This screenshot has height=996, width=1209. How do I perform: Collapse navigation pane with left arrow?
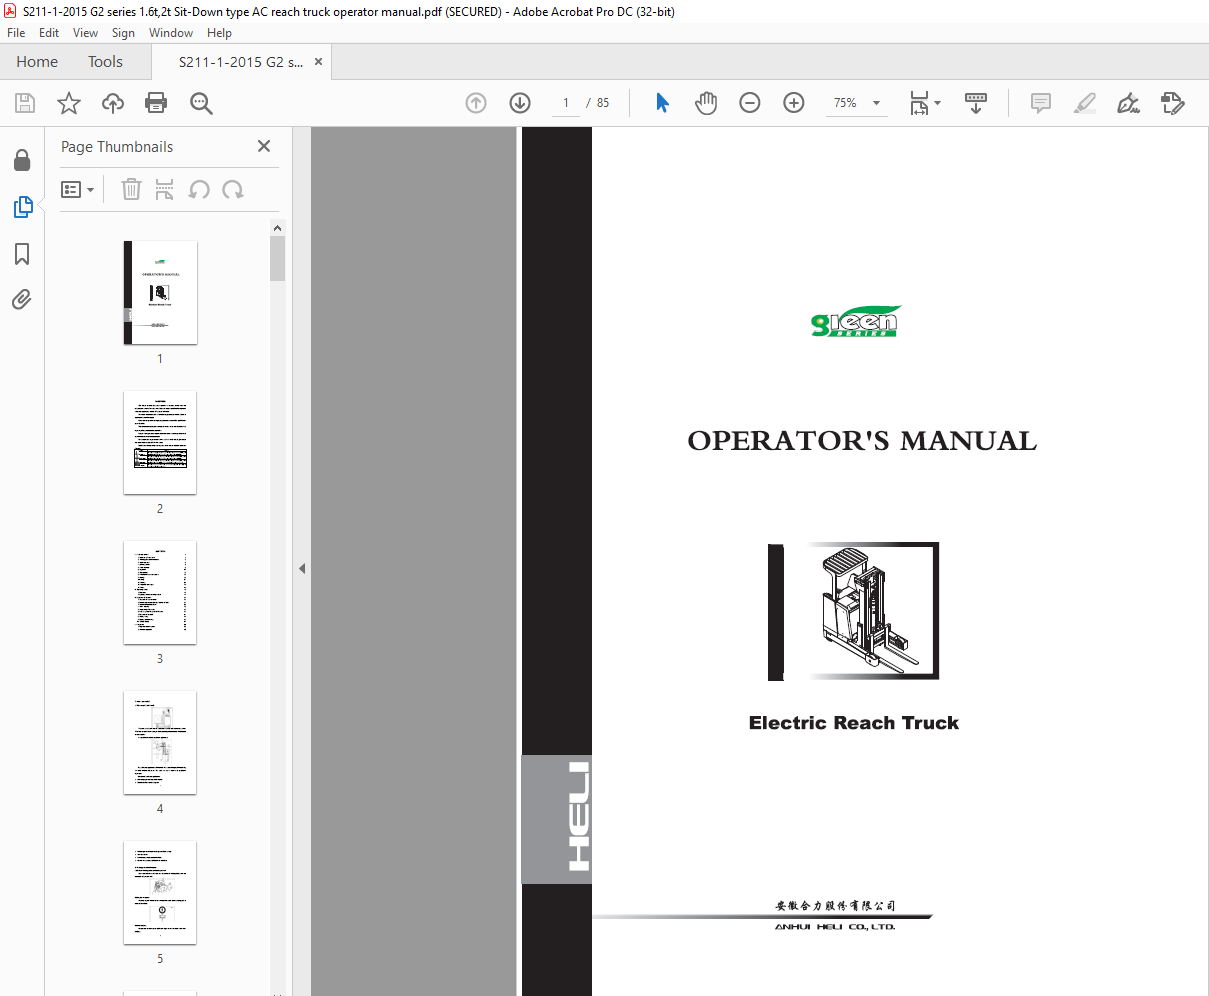pos(301,568)
